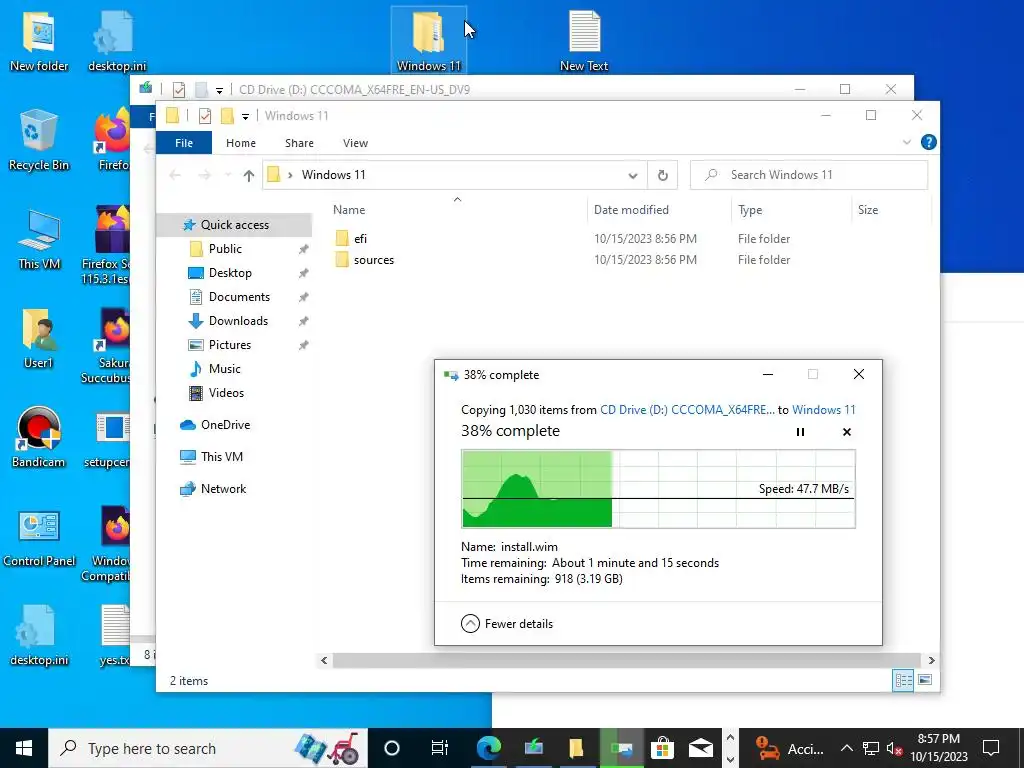The width and height of the screenshot is (1024, 768).
Task: Switch to large icons view button
Action: point(925,680)
